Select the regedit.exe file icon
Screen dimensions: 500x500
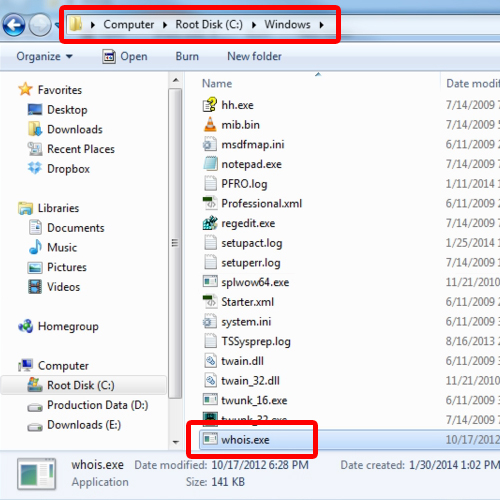point(210,223)
